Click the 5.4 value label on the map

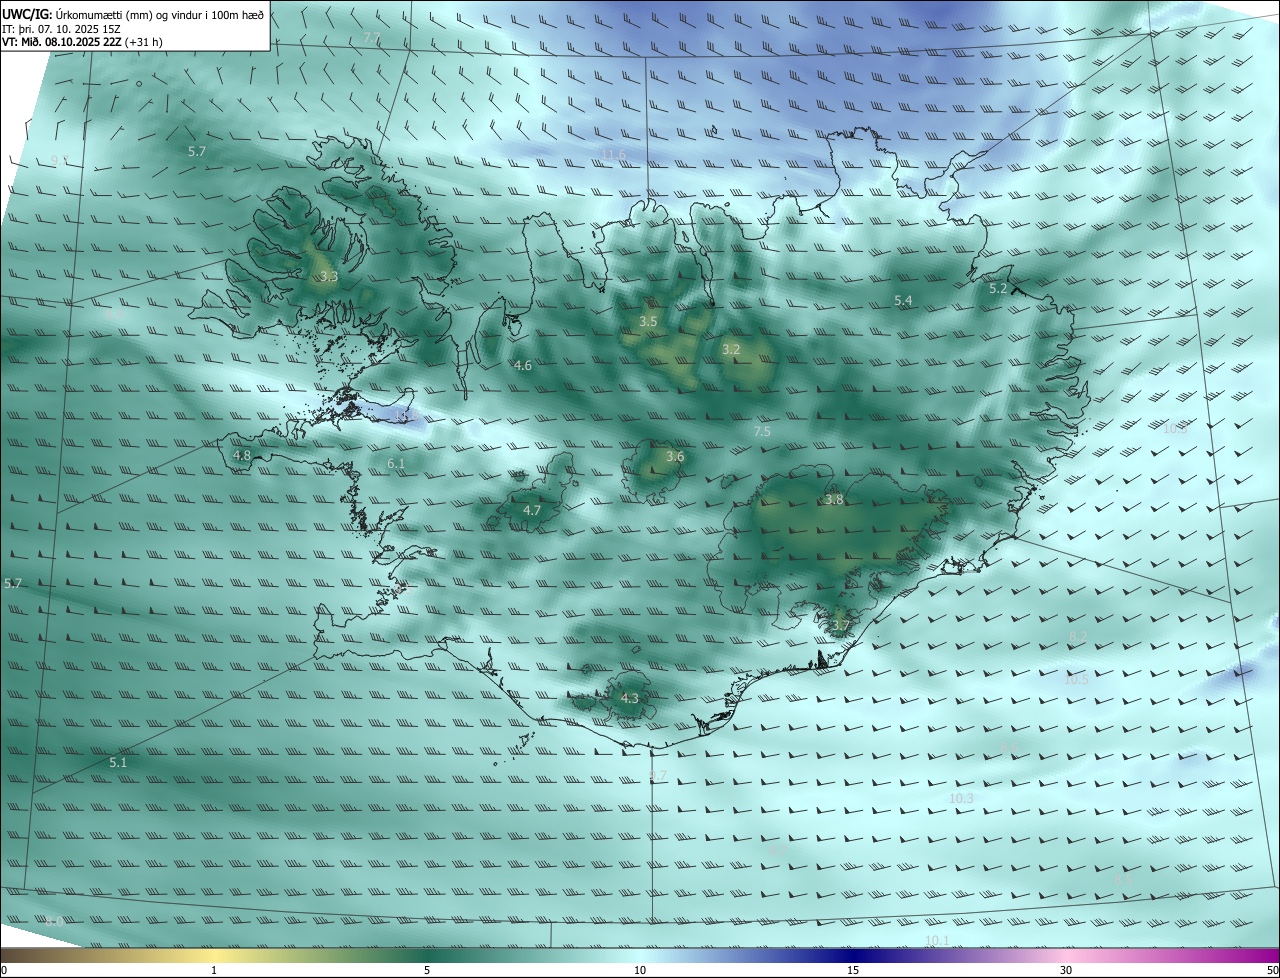(x=903, y=301)
